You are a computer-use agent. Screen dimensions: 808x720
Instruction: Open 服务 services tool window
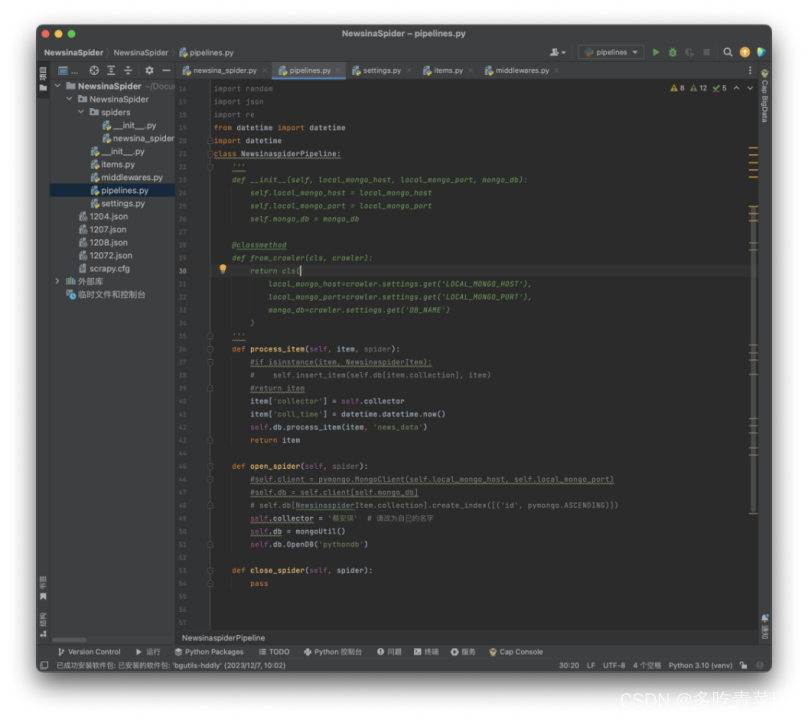tap(463, 651)
